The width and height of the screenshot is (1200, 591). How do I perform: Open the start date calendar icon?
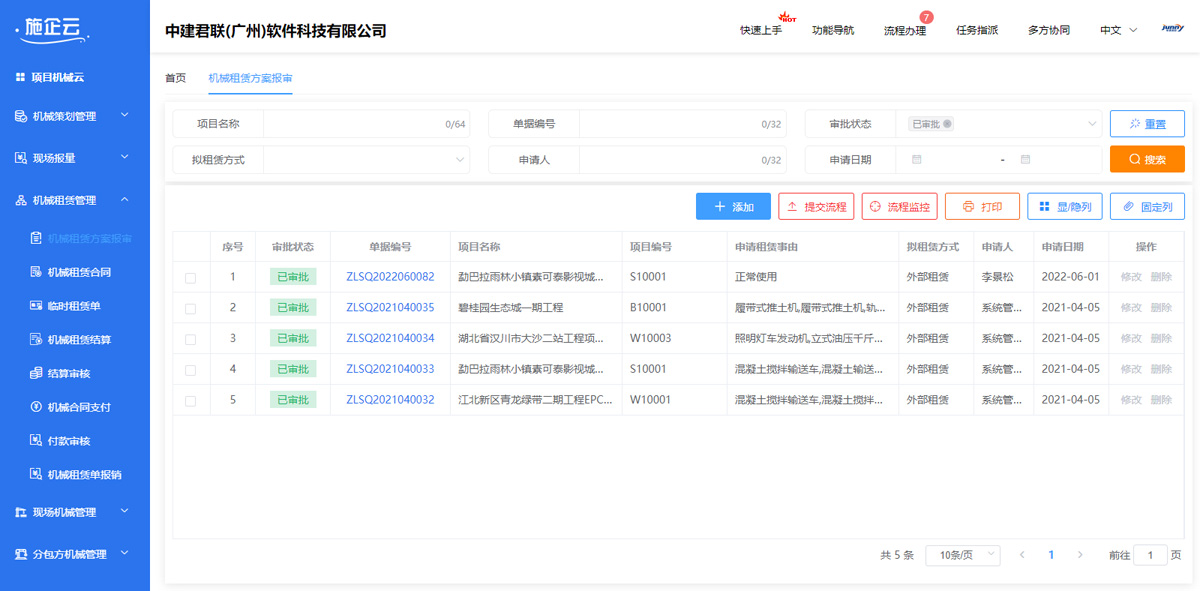[917, 160]
